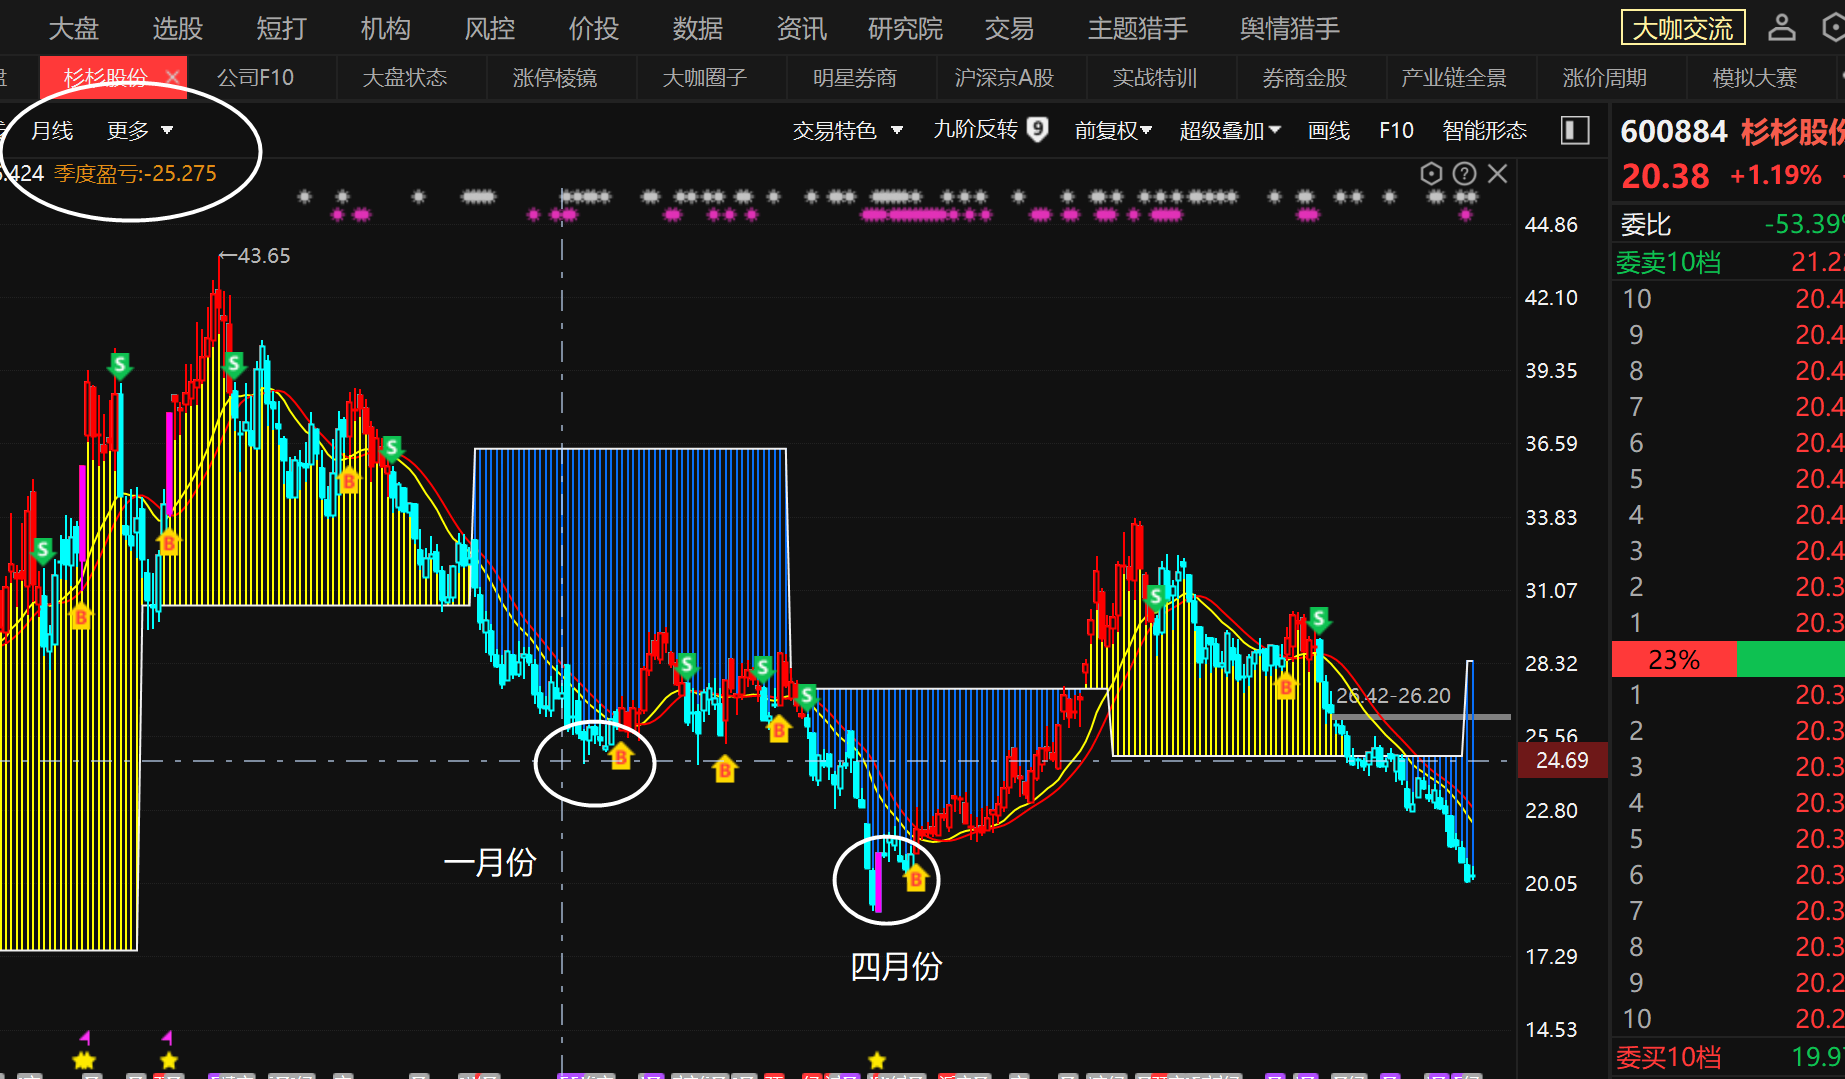Image resolution: width=1845 pixels, height=1079 pixels.
Task: Open the 前复权 dropdown
Action: pyautogui.click(x=1113, y=130)
